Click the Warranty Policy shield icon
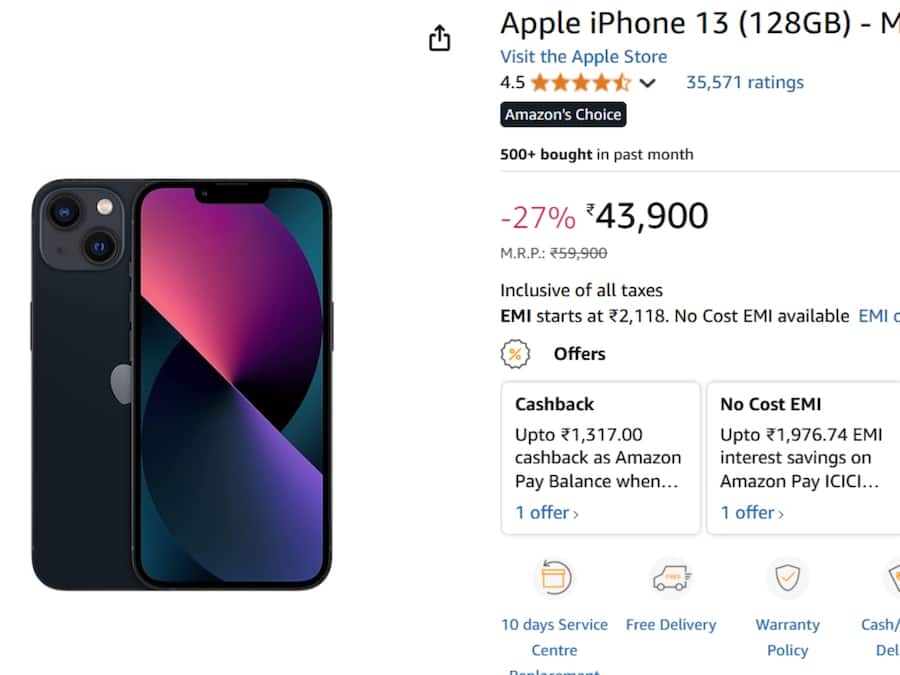The height and width of the screenshot is (675, 900). (x=788, y=578)
